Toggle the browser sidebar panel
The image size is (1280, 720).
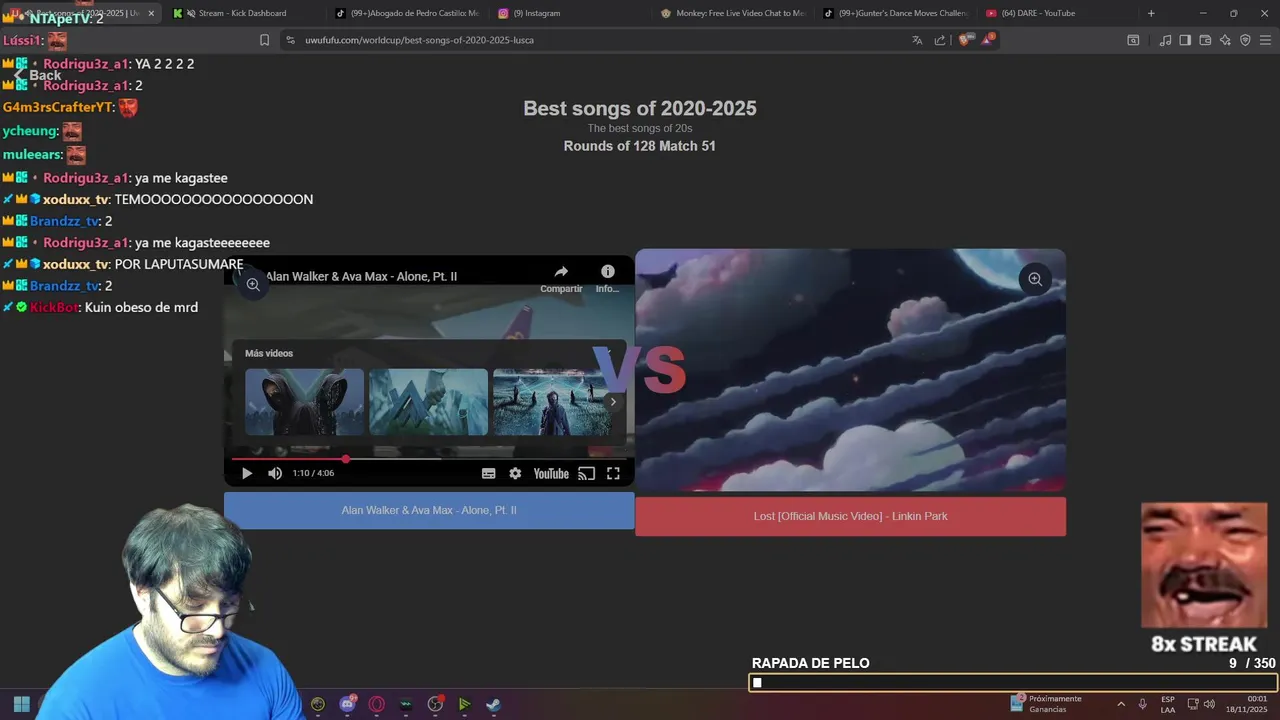(x=1185, y=40)
